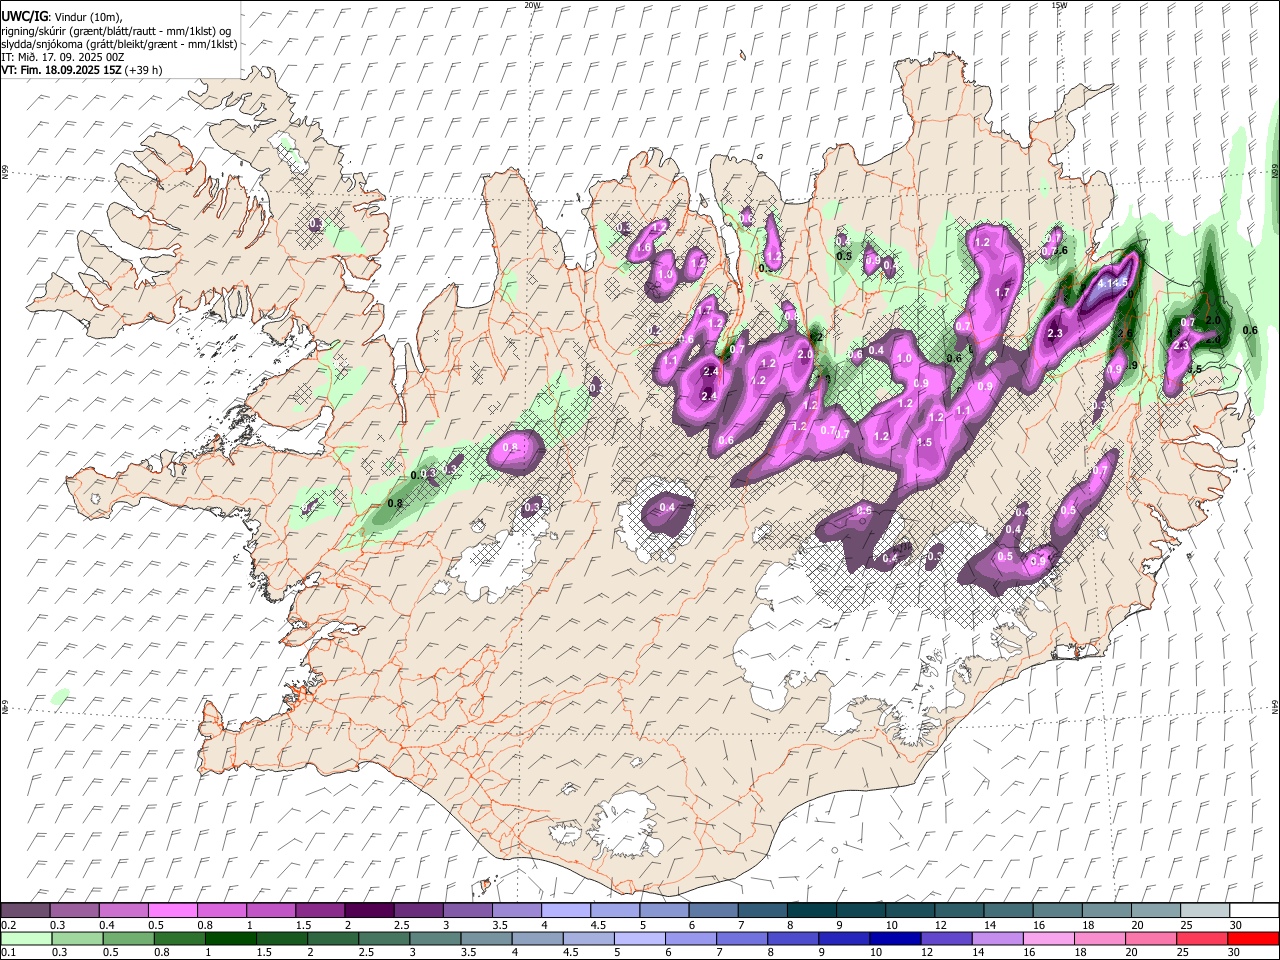Click the rain scale swatch starting at 0.5
Screen dimensions: 1280x960
(128, 939)
